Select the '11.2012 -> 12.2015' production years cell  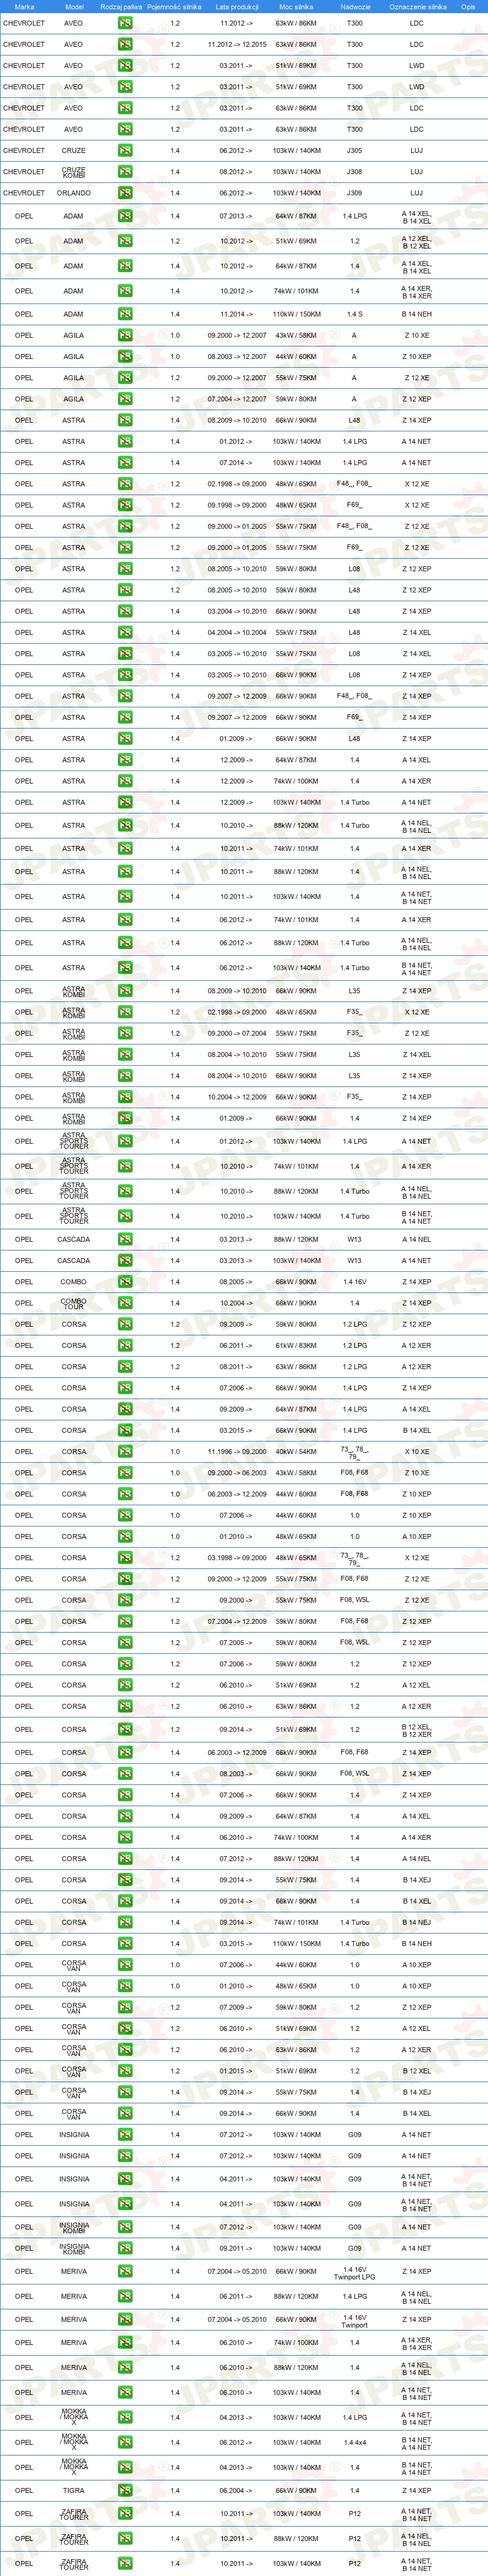[237, 44]
